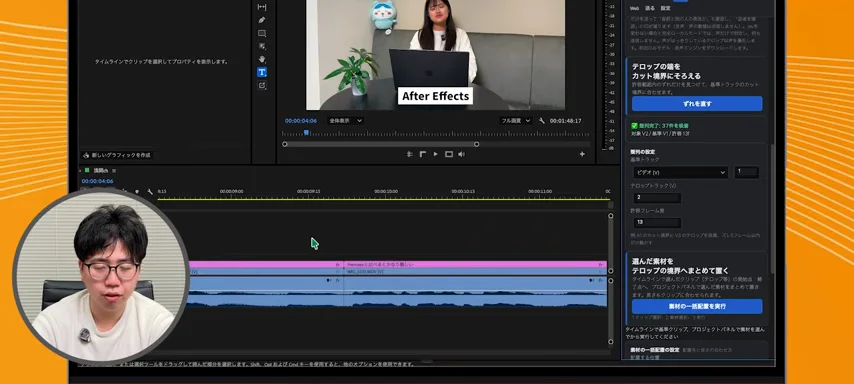Open the 全体表示 zoom level dropdown
This screenshot has width=854, height=384.
(345, 120)
